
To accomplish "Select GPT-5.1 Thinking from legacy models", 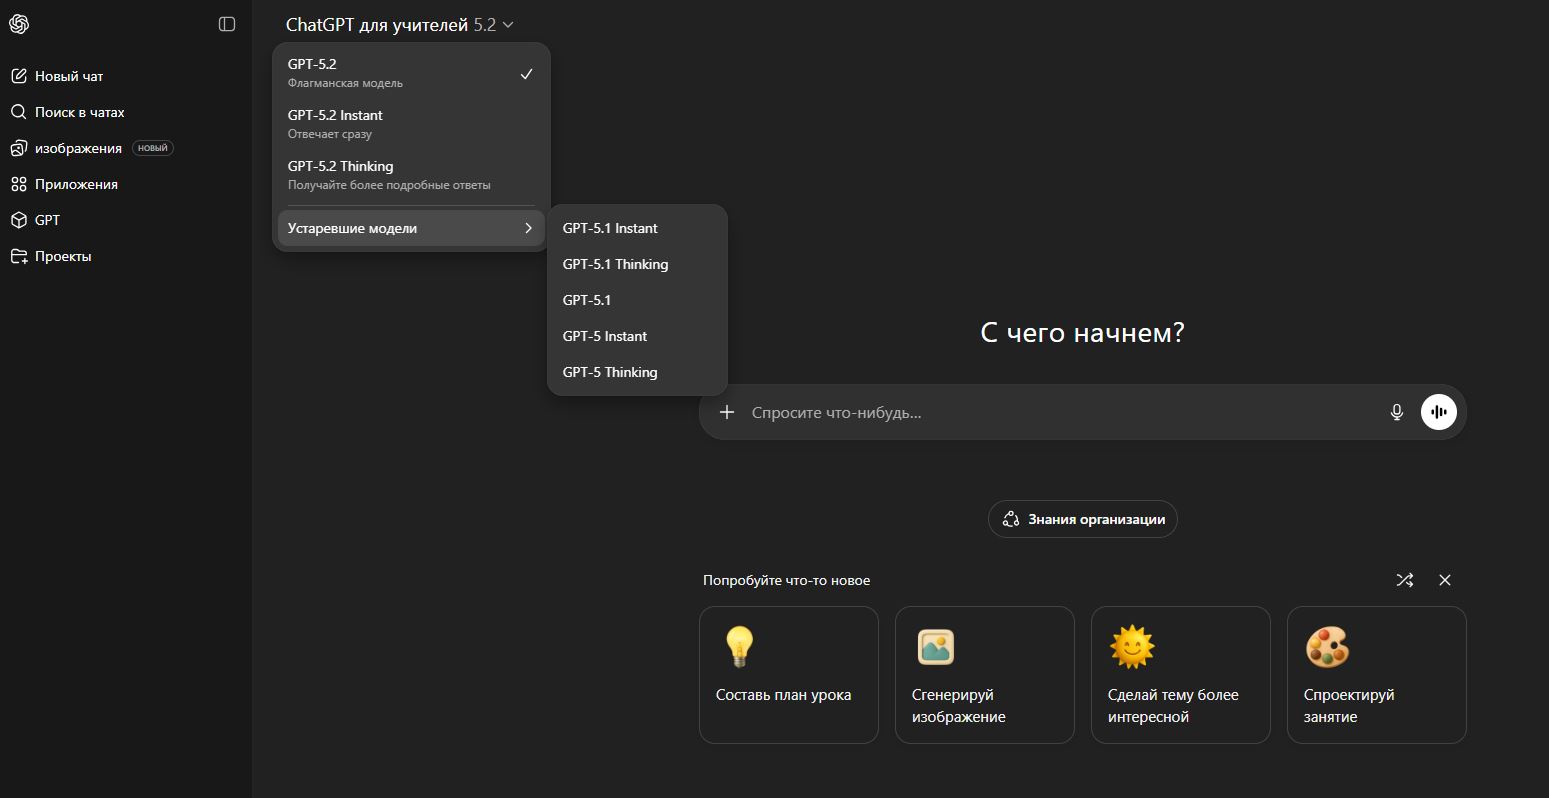I will tap(615, 264).
